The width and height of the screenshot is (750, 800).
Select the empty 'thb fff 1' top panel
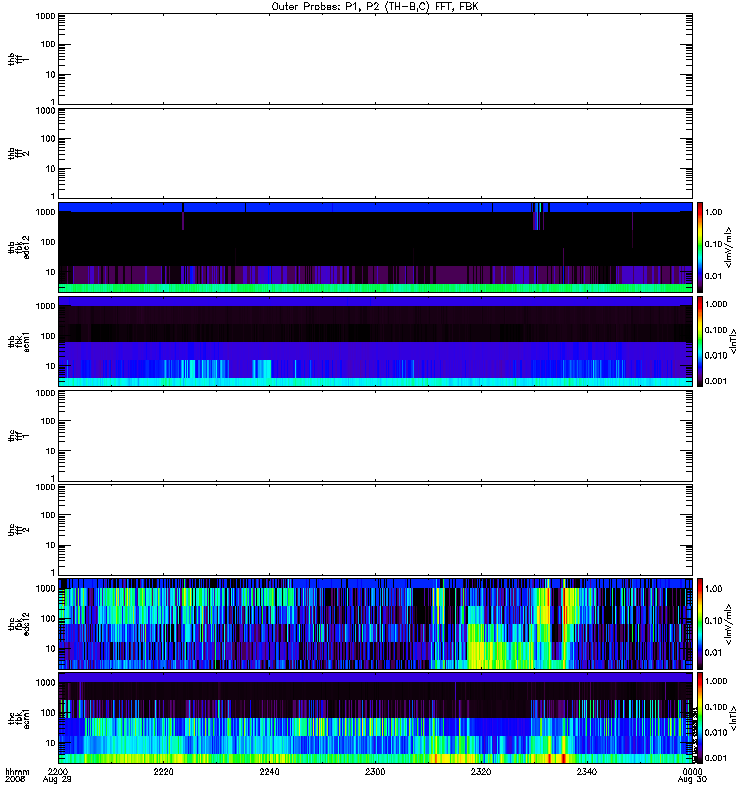[x=375, y=59]
